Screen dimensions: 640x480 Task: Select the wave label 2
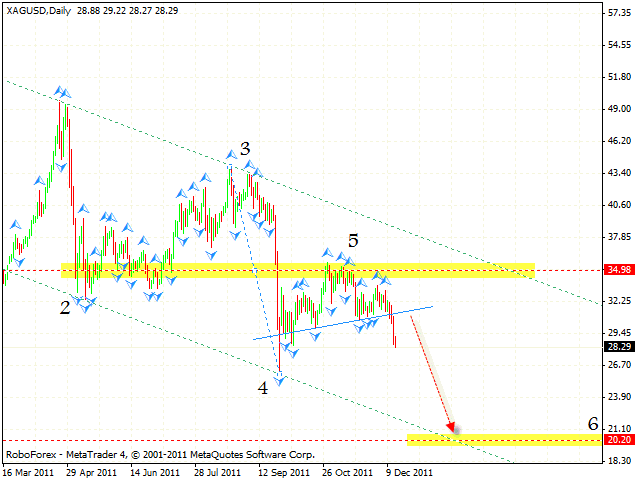pyautogui.click(x=65, y=307)
